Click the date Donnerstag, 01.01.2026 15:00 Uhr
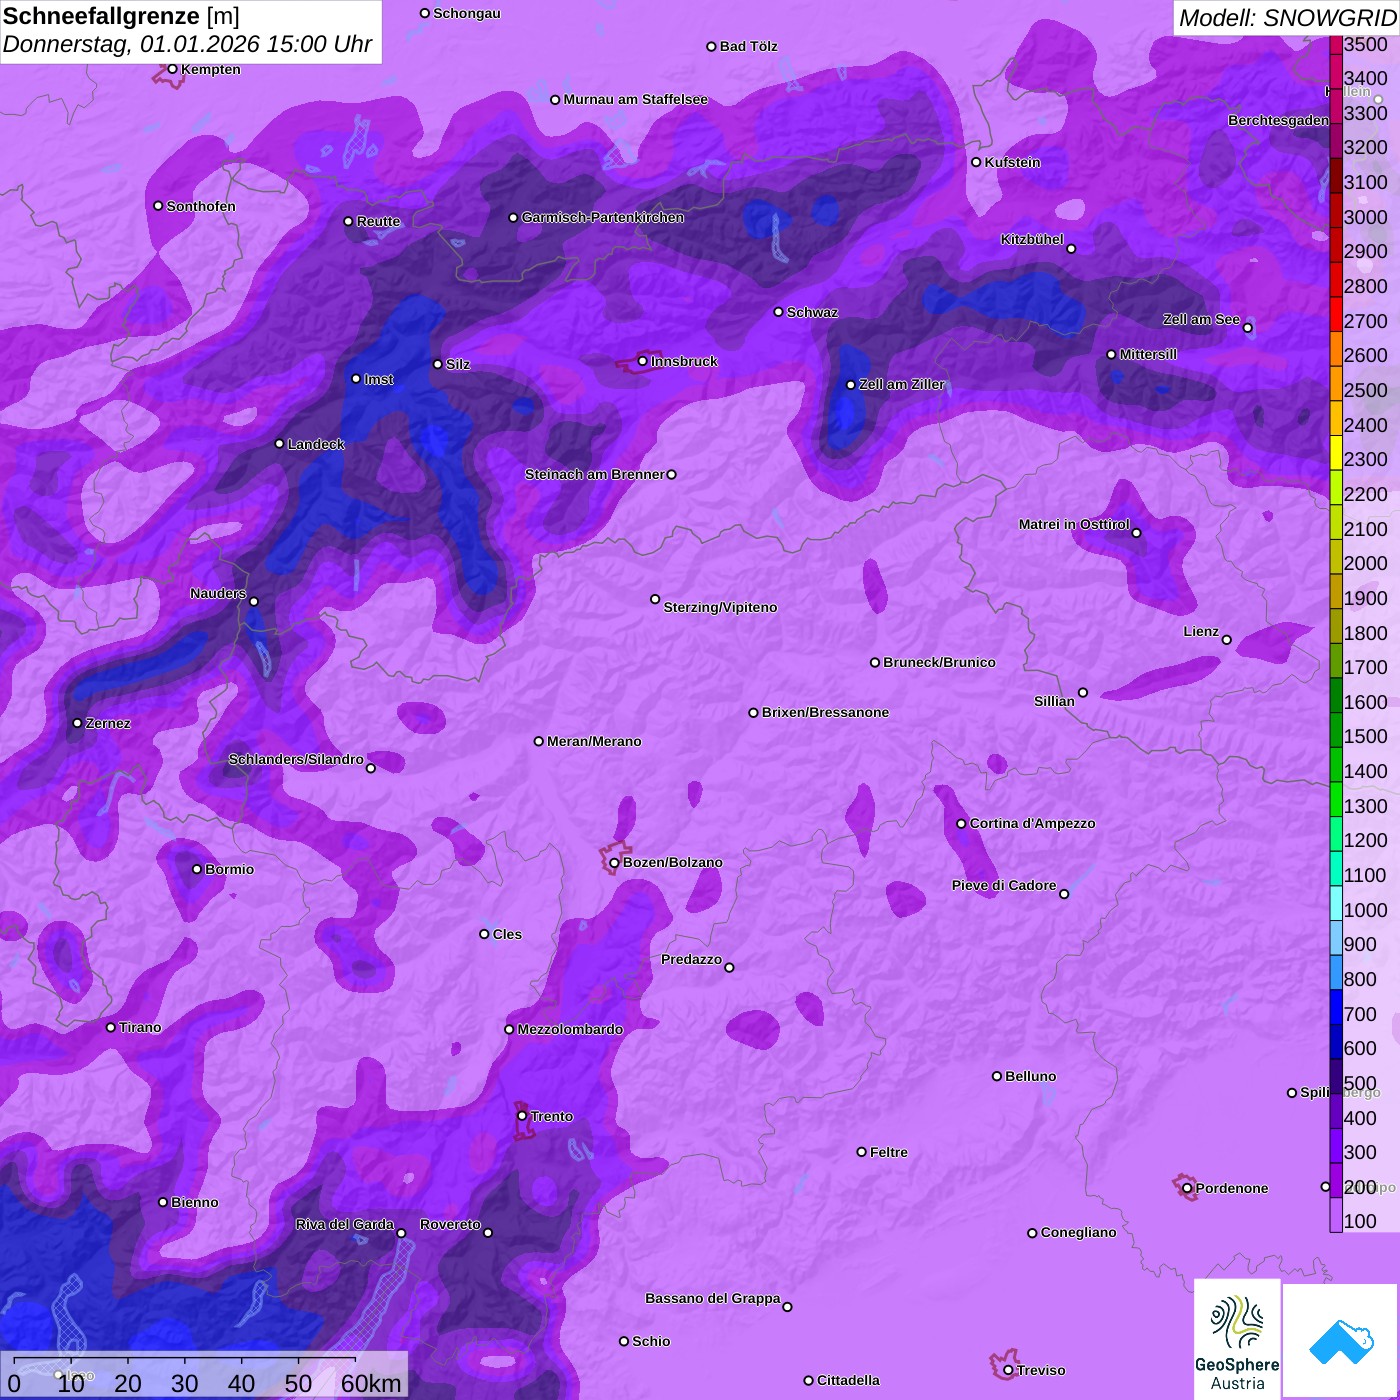The width and height of the screenshot is (1400, 1400). 187,44
